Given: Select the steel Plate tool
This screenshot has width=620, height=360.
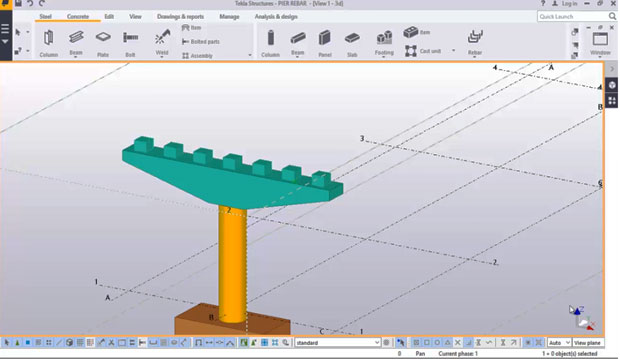Looking at the screenshot, I should click(x=103, y=44).
